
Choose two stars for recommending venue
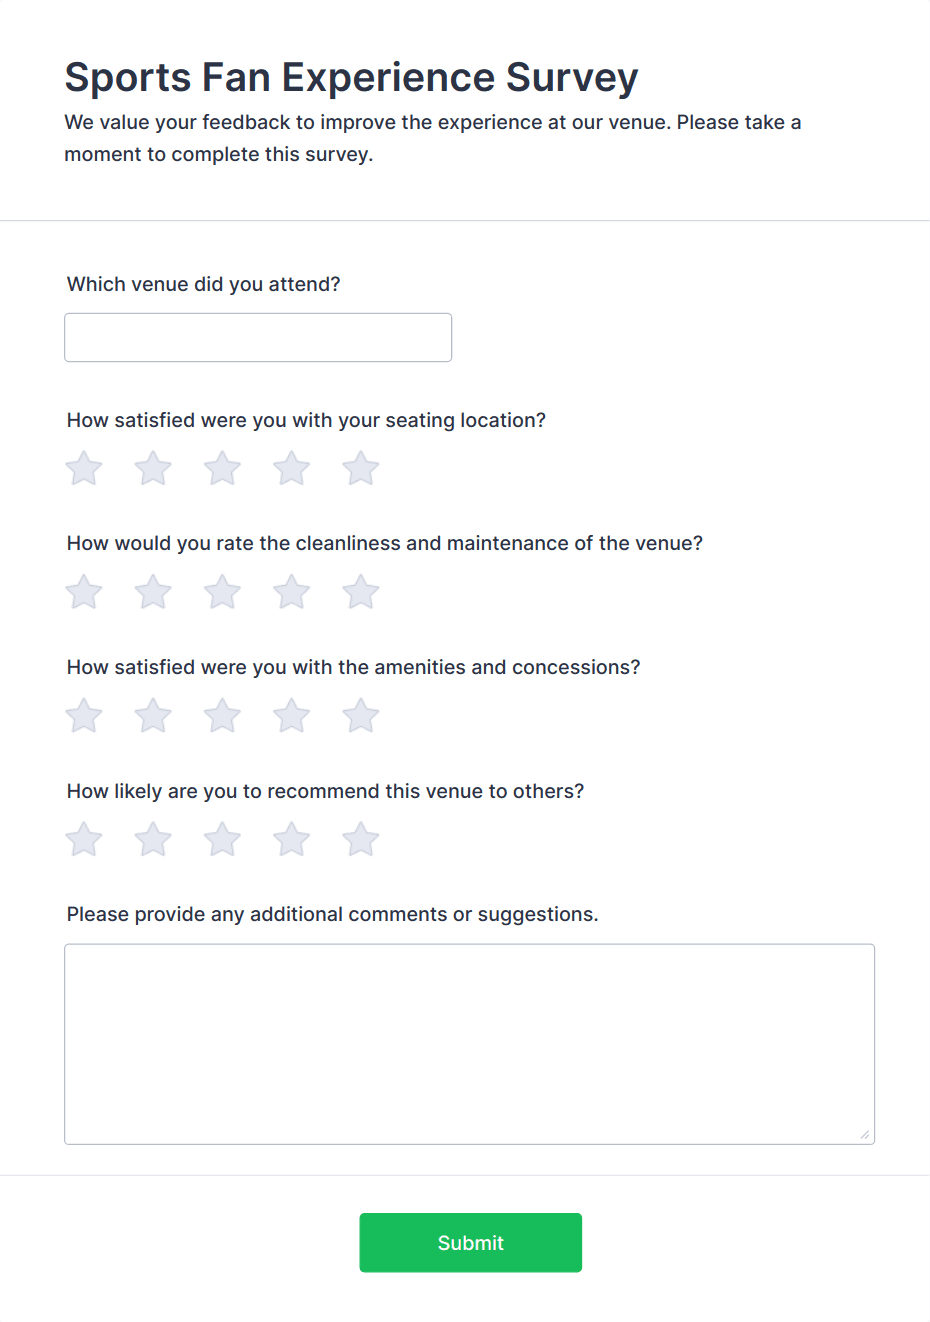pos(153,840)
